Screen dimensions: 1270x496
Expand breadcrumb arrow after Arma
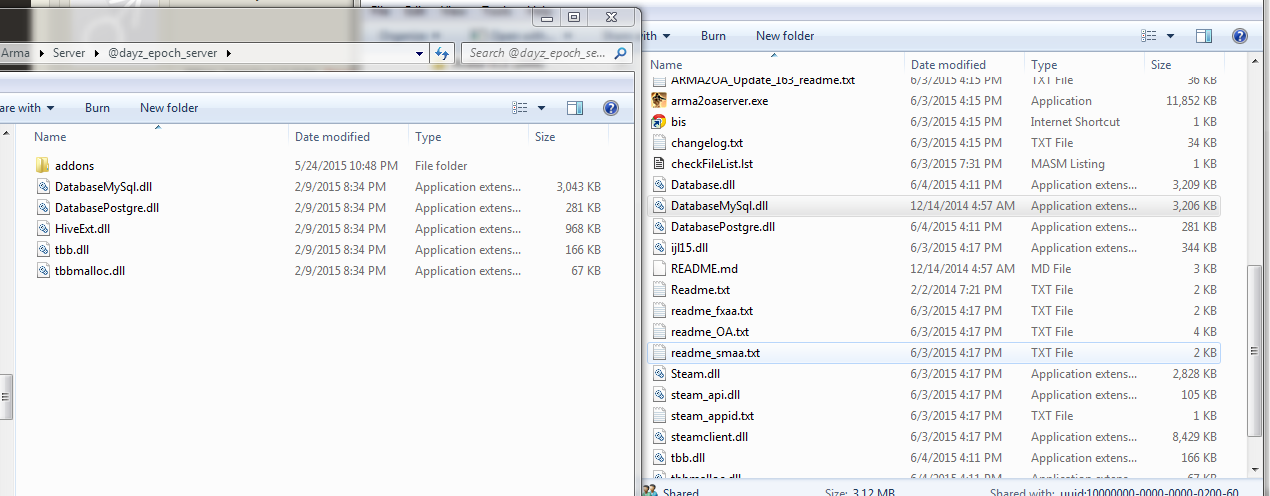click(x=41, y=52)
